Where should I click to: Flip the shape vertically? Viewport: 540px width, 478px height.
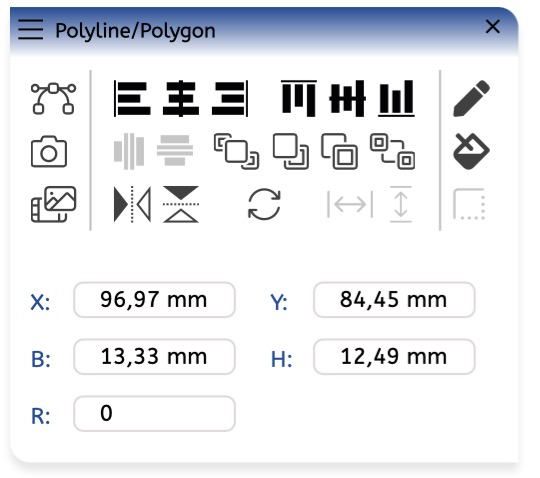pyautogui.click(x=181, y=204)
